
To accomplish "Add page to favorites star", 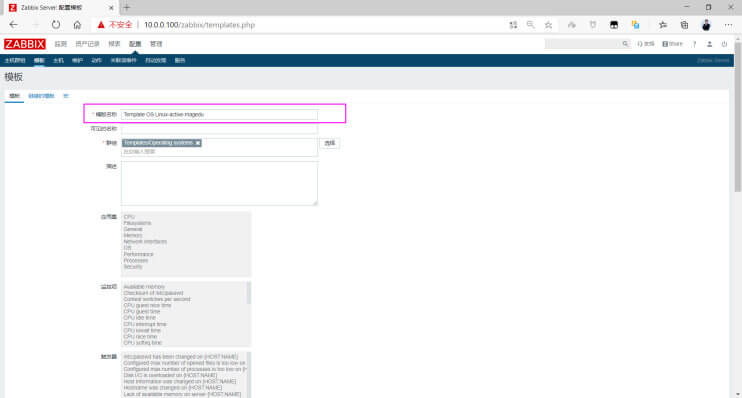I will [x=548, y=25].
